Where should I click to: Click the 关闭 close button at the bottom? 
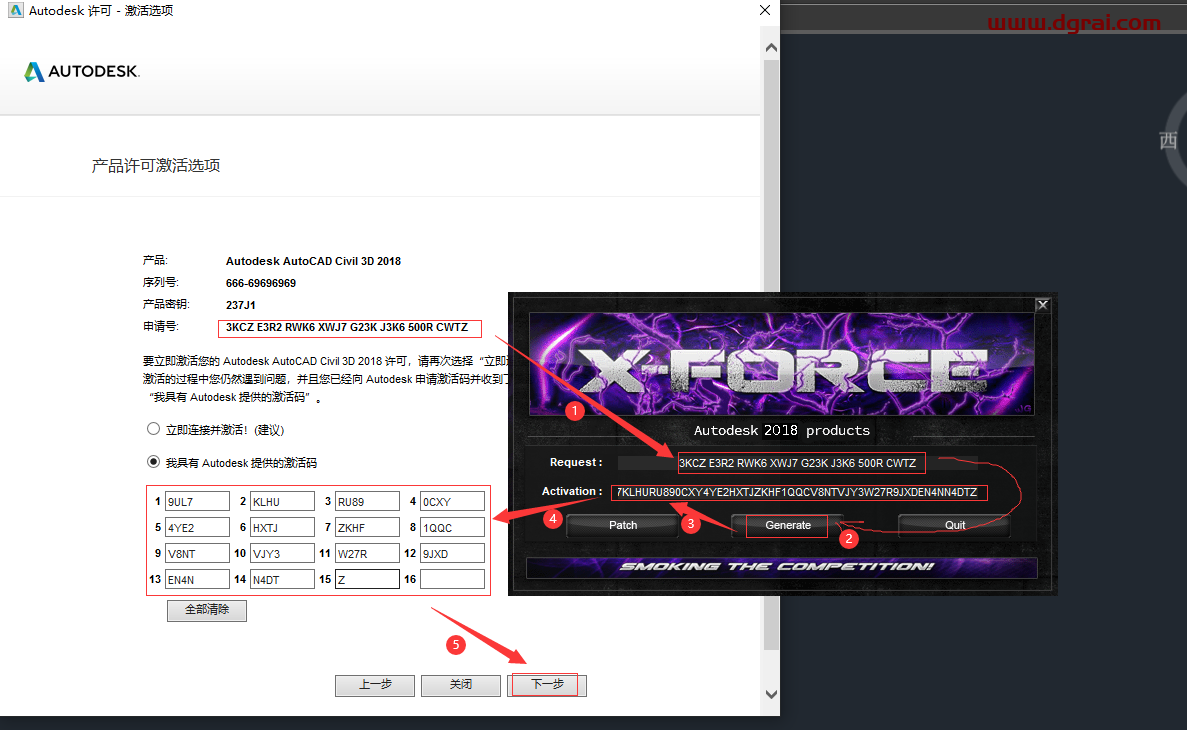460,685
